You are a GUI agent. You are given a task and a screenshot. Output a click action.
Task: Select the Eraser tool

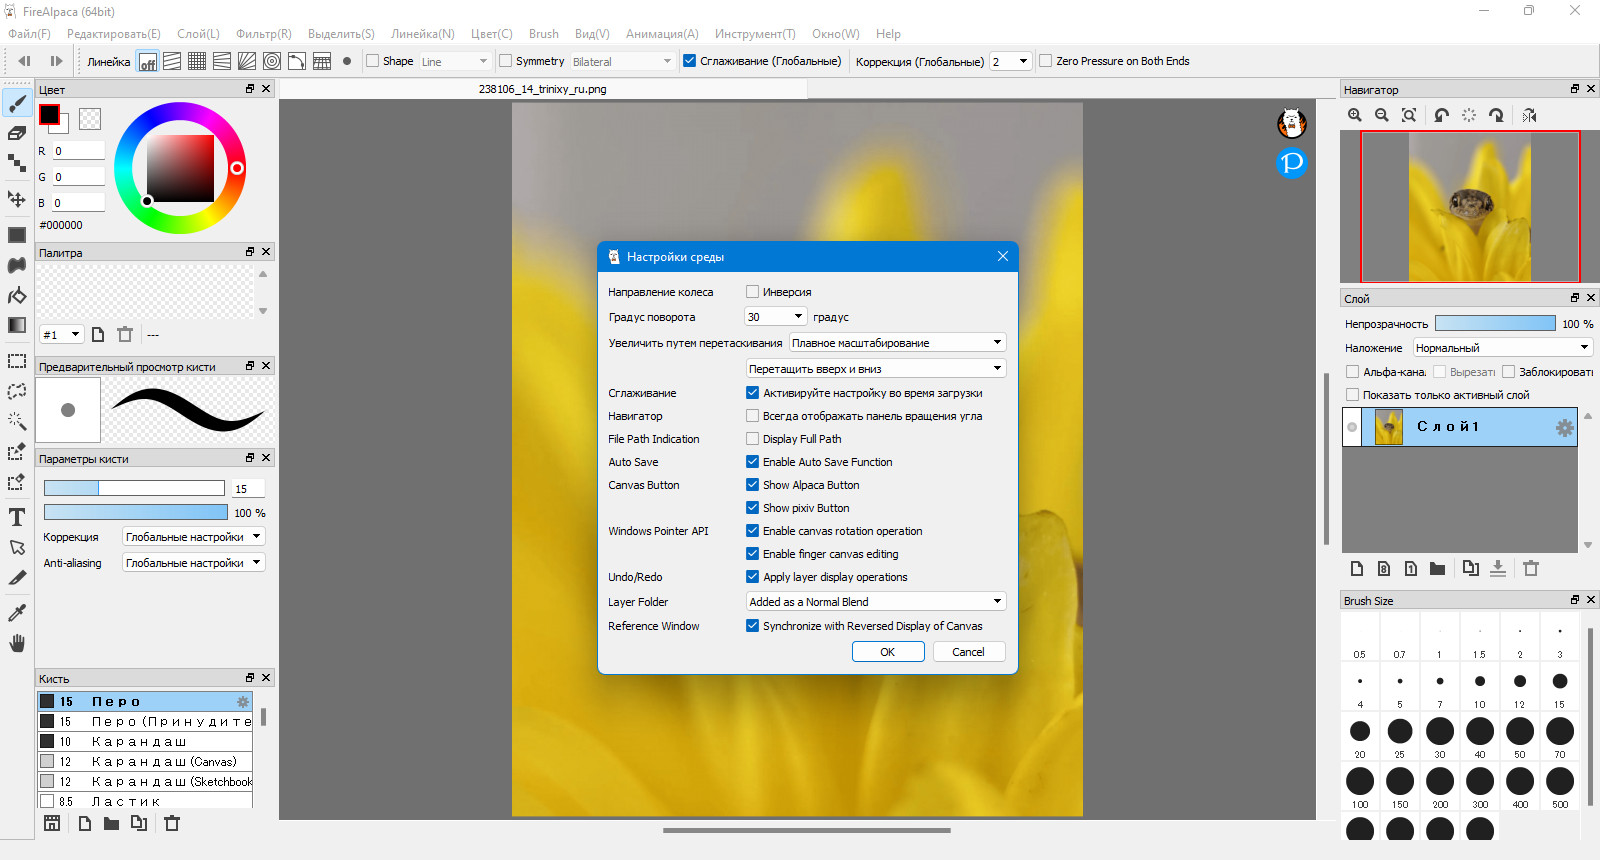point(17,133)
